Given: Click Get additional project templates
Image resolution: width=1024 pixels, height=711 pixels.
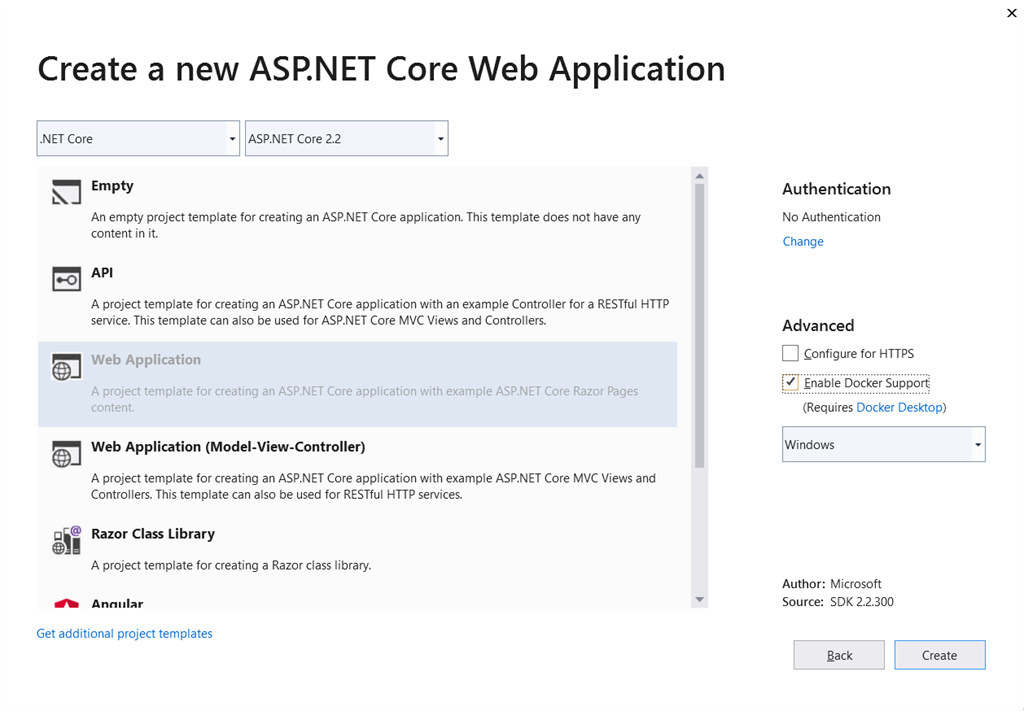Looking at the screenshot, I should click(124, 633).
